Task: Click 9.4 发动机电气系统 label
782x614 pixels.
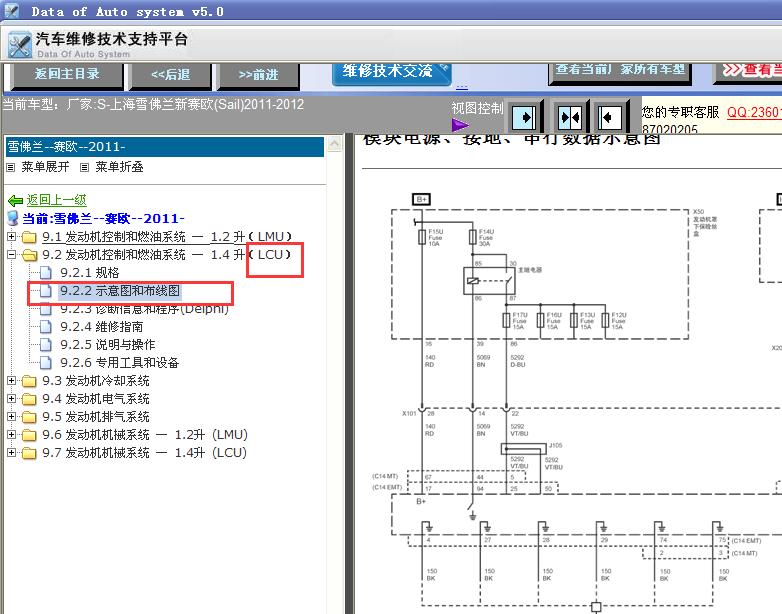Action: (96, 399)
